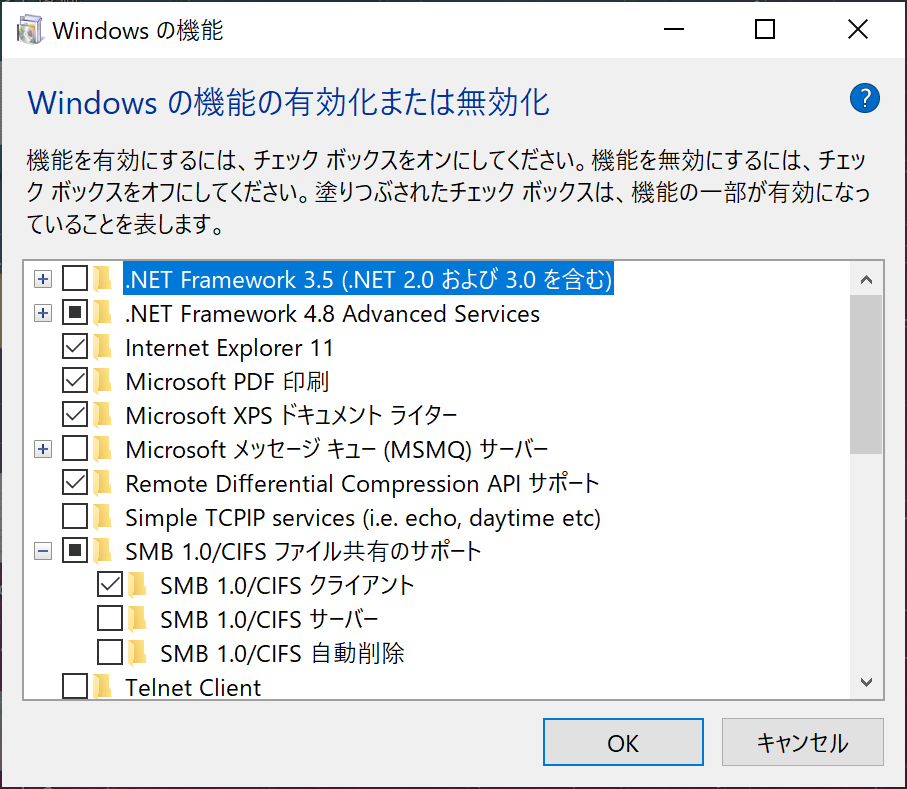Check the SMB 1.0/CIFS 自動削除 checkbox
Viewport: 907px width, 789px height.
coord(110,652)
